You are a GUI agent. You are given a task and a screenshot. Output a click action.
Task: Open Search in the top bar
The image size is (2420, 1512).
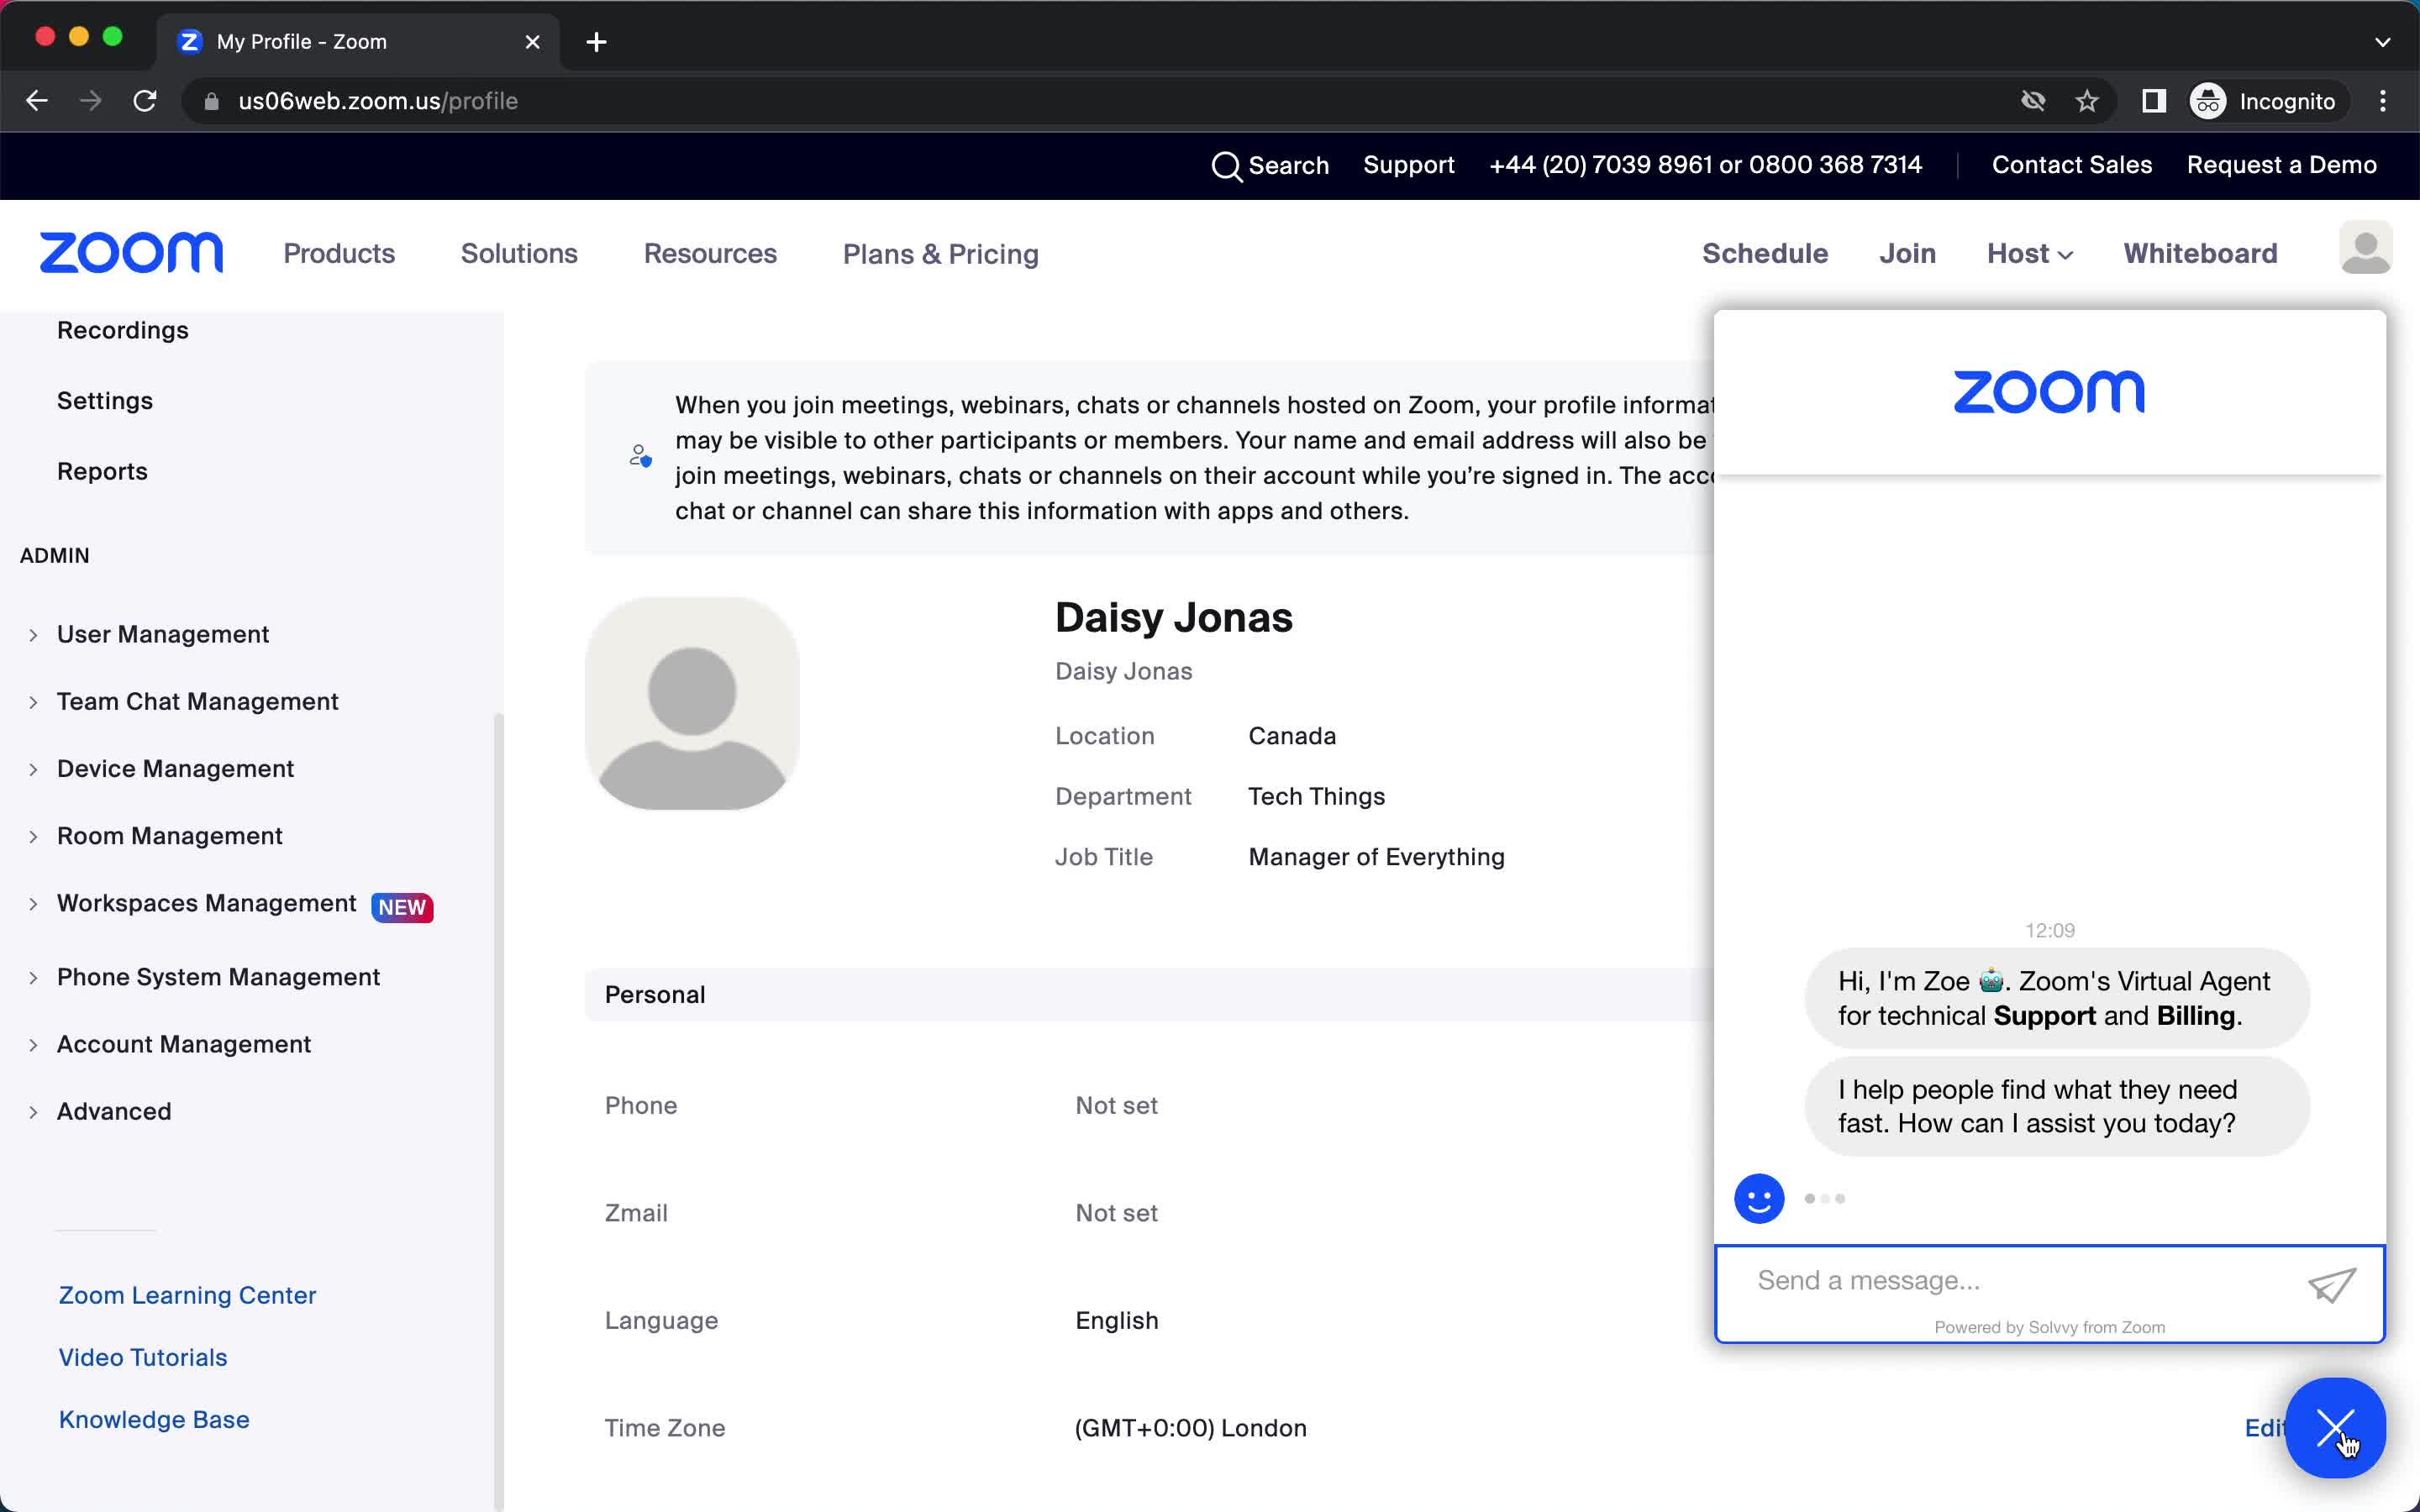point(1270,165)
